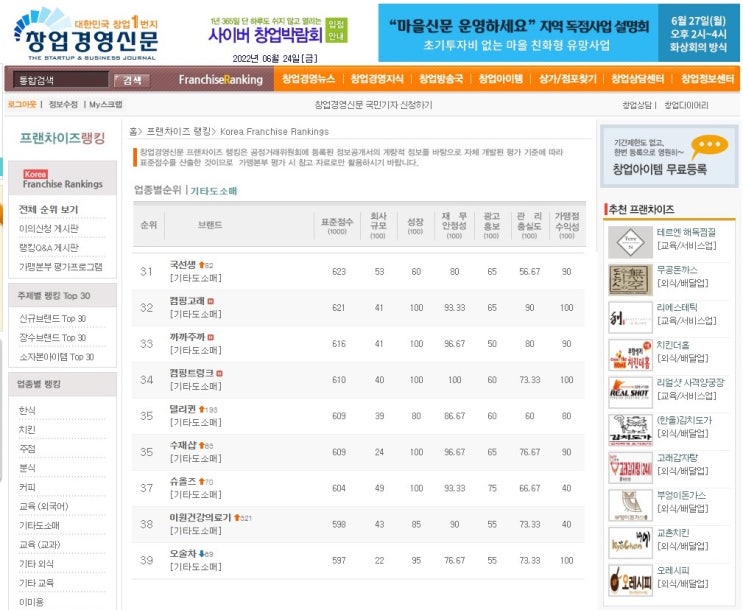The height and width of the screenshot is (610, 743).
Task: Open the 창업상담센터 menu
Action: (637, 79)
